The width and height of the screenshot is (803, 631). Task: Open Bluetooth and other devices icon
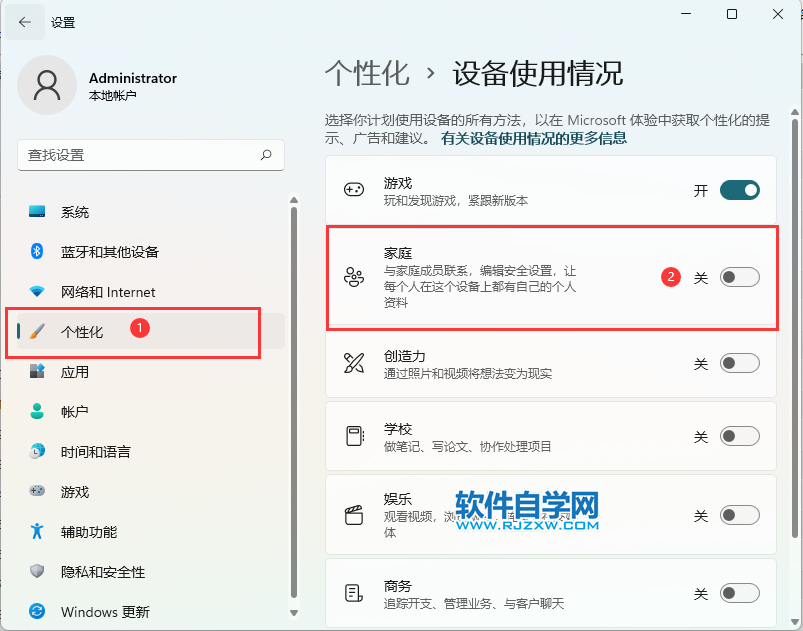37,252
